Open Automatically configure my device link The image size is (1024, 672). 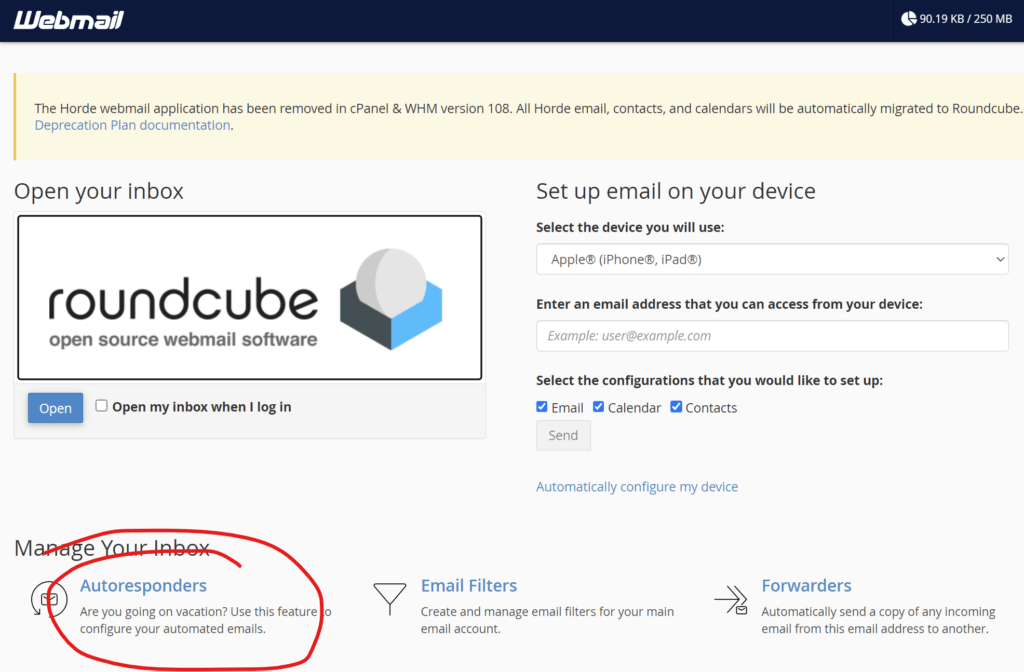(x=637, y=487)
